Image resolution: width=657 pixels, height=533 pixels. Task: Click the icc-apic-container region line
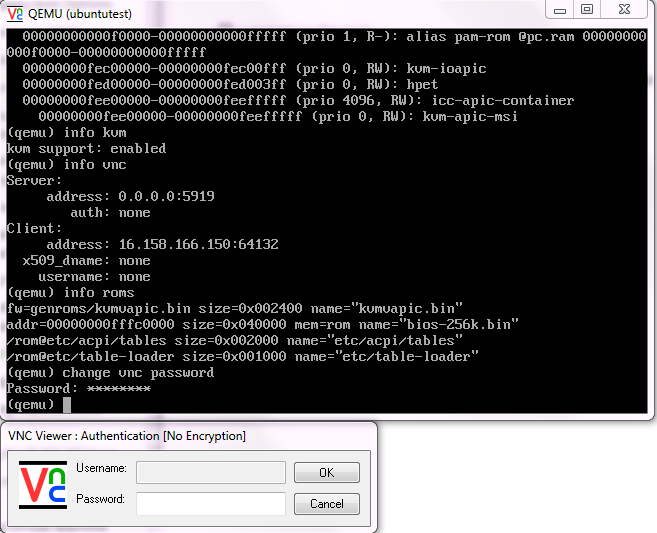[298, 101]
